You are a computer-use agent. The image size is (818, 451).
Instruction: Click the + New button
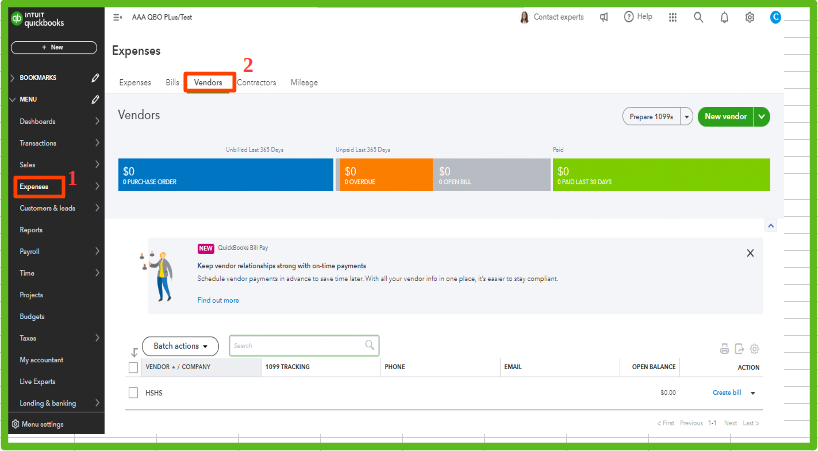tap(54, 47)
